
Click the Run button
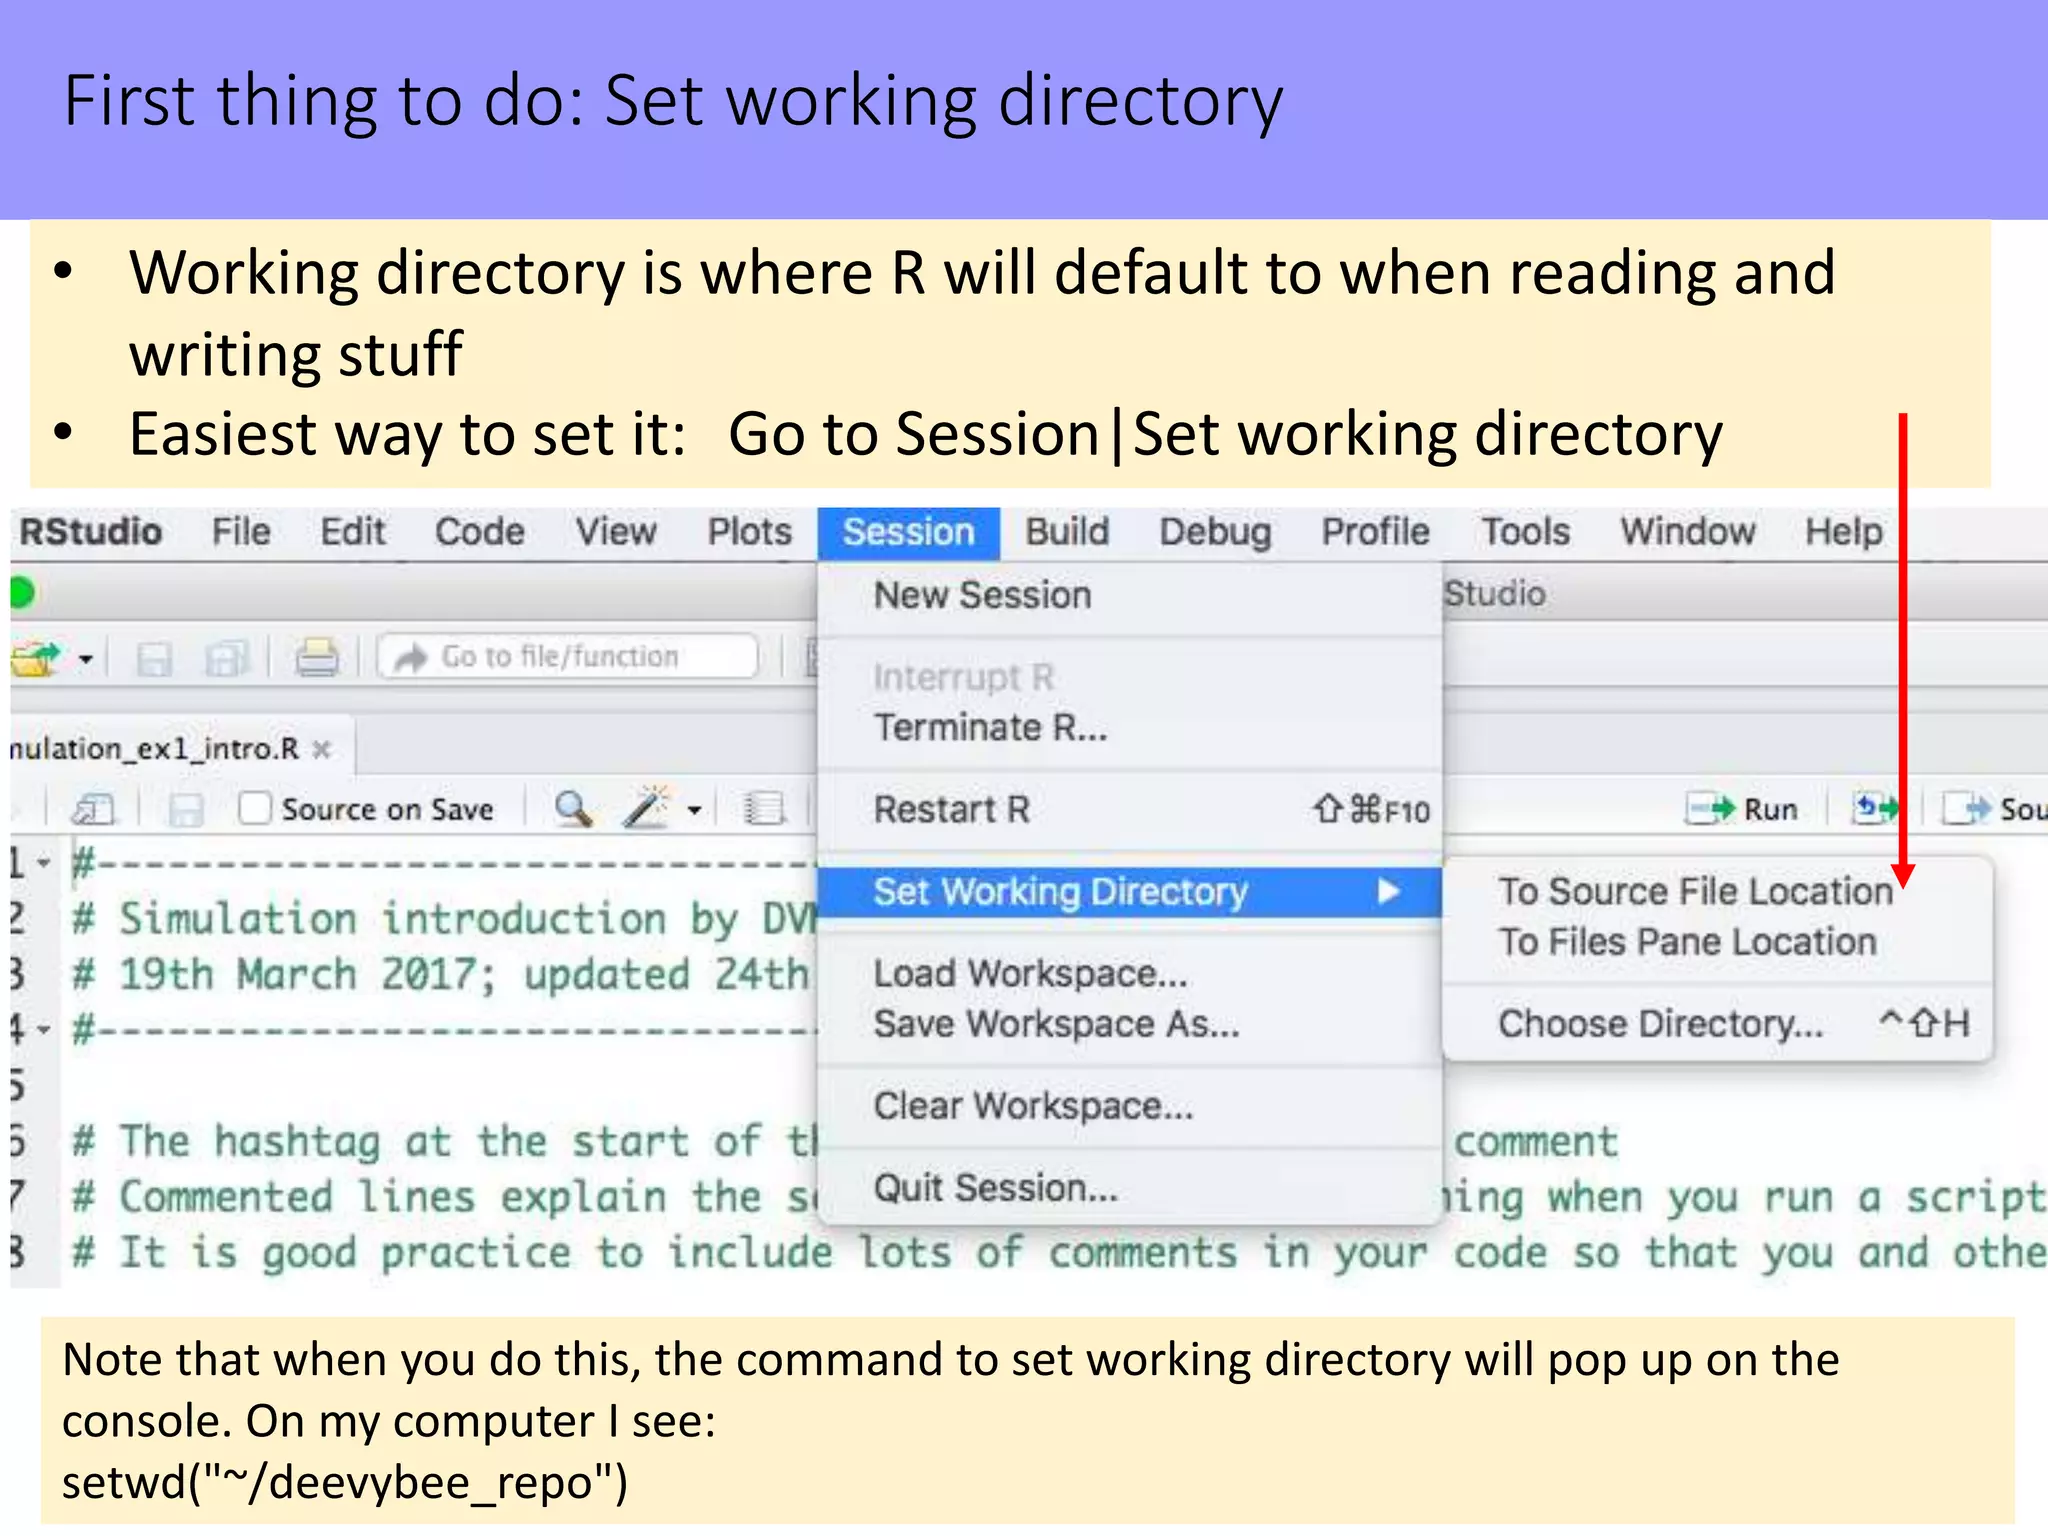coord(1742,809)
